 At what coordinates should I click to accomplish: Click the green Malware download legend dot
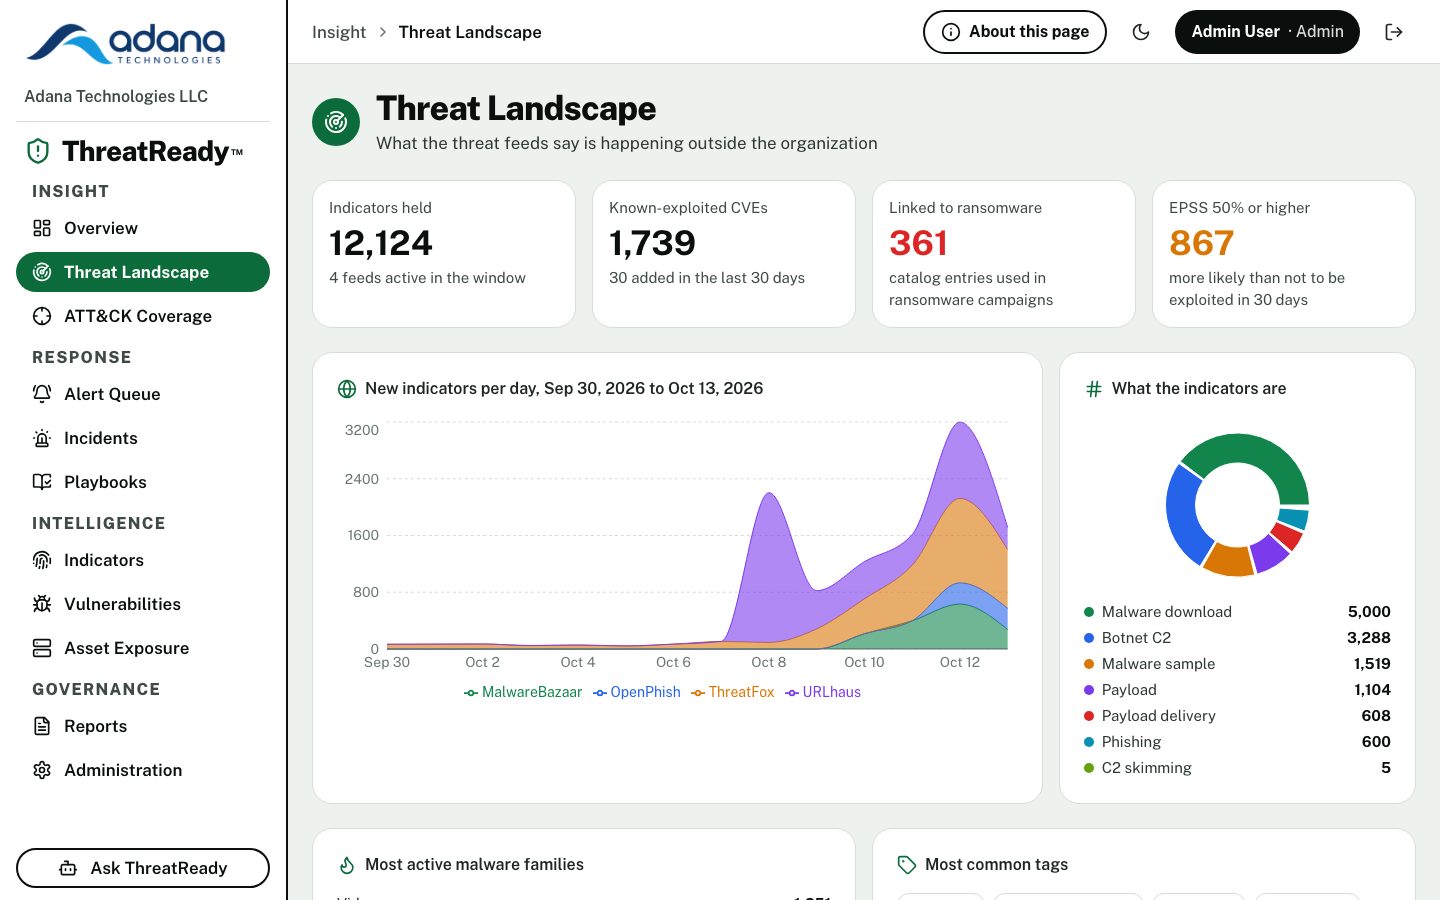tap(1089, 612)
